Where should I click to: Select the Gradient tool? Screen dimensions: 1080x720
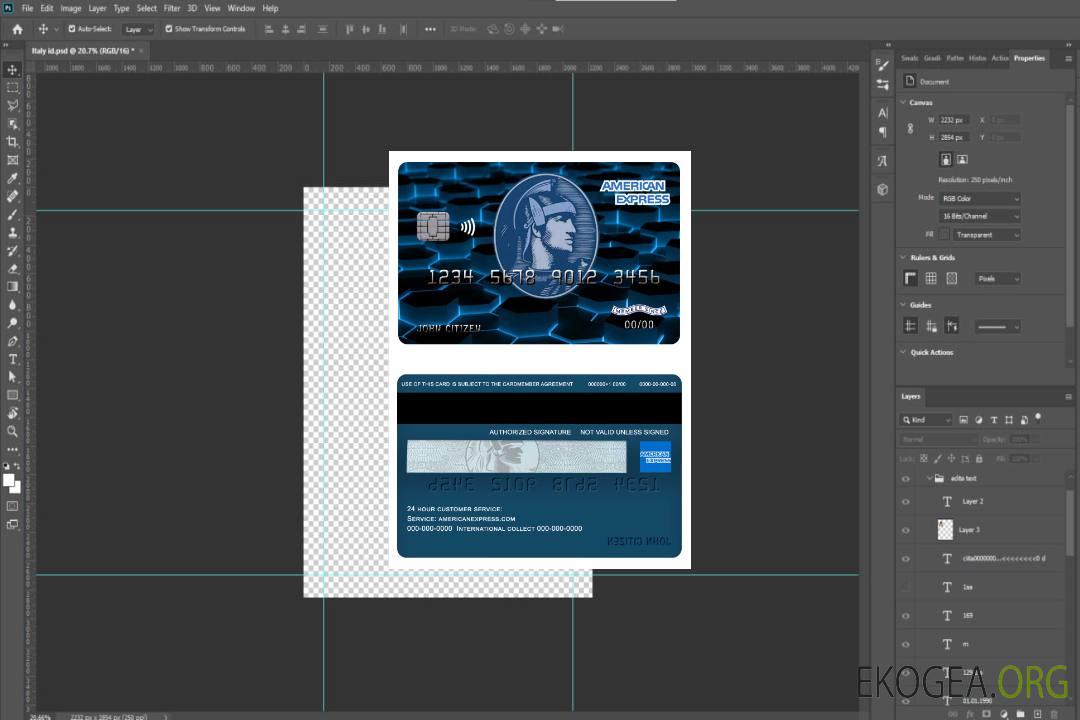tap(12, 287)
